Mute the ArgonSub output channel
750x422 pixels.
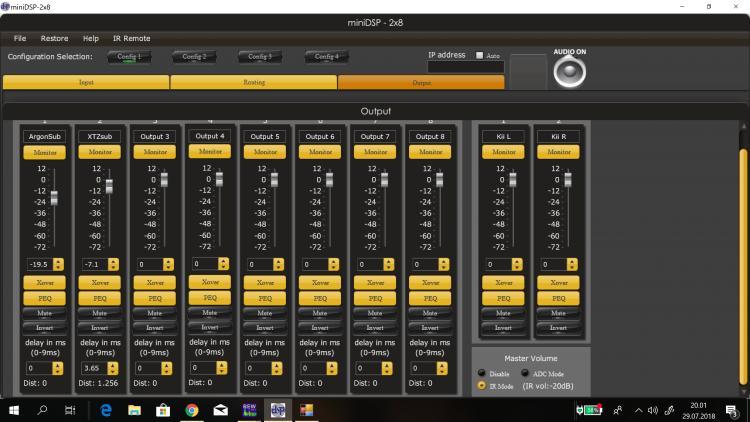click(44, 313)
